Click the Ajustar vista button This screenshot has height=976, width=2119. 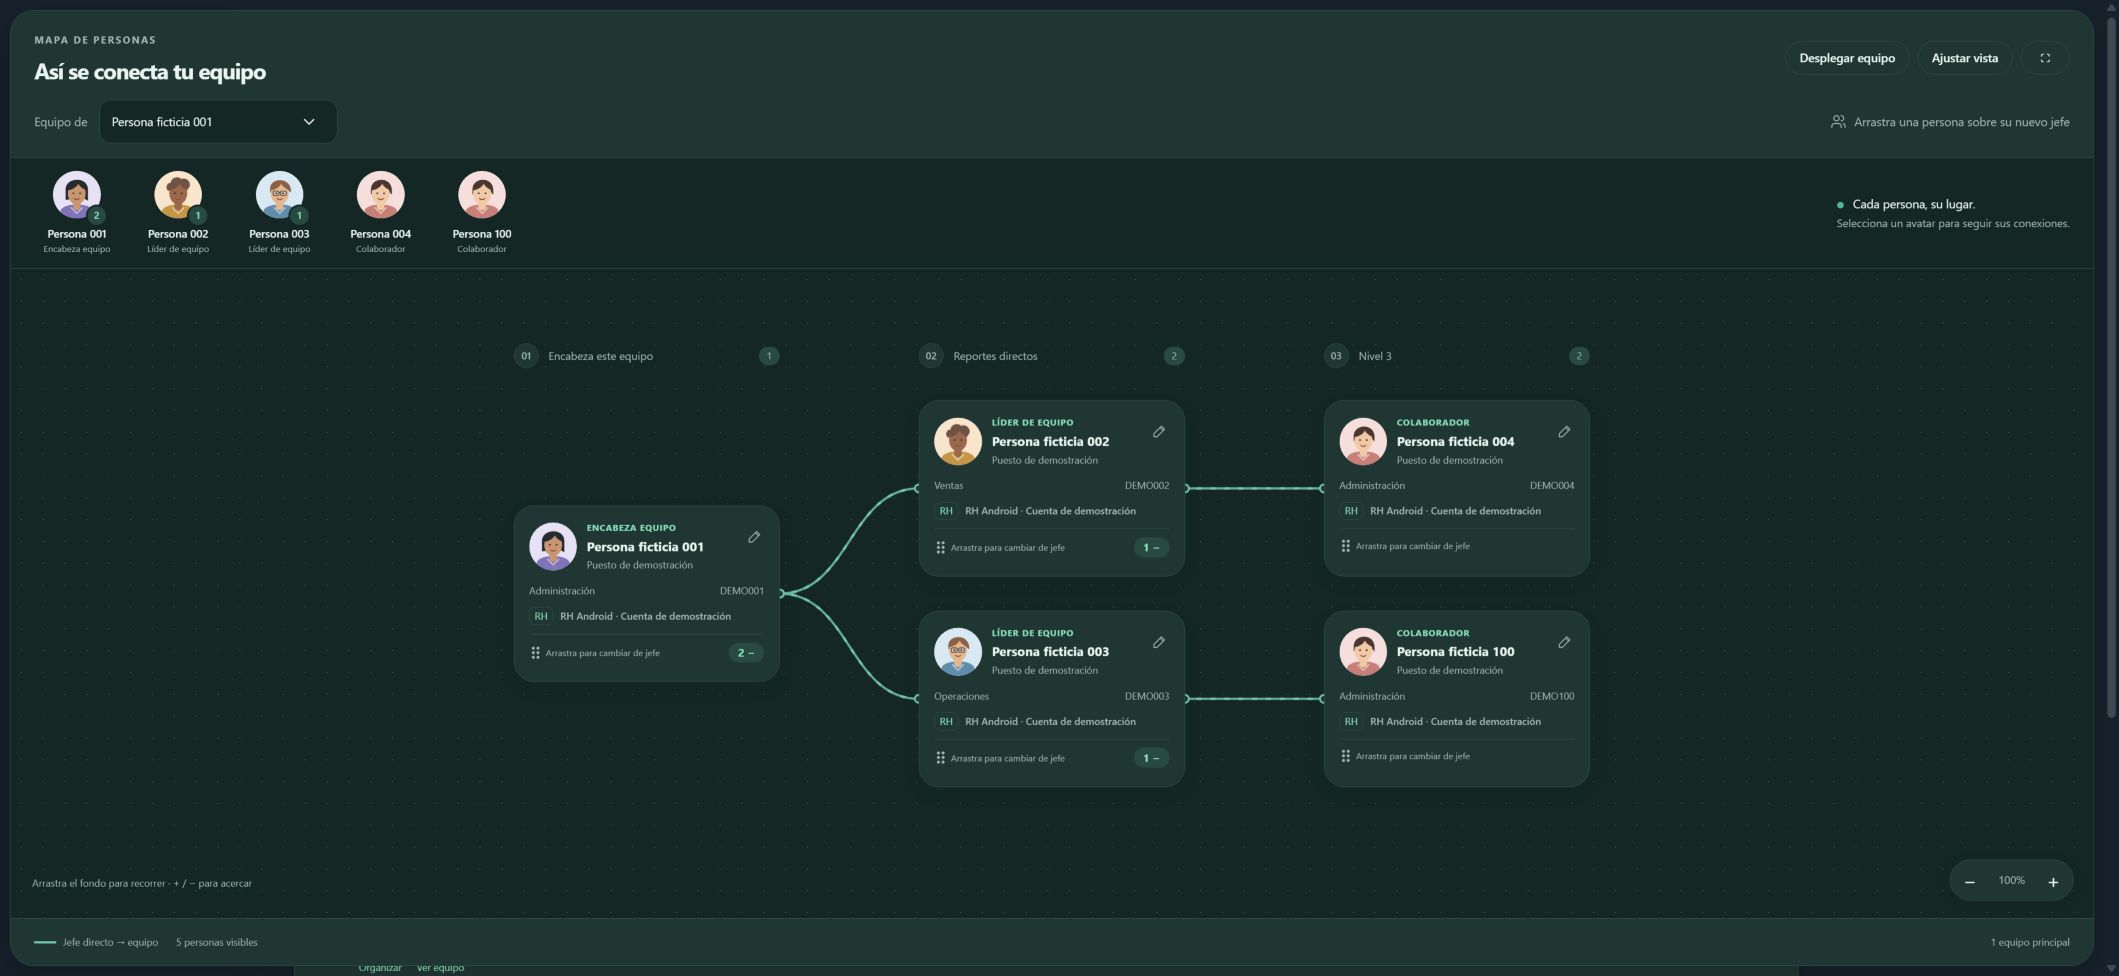[1965, 58]
